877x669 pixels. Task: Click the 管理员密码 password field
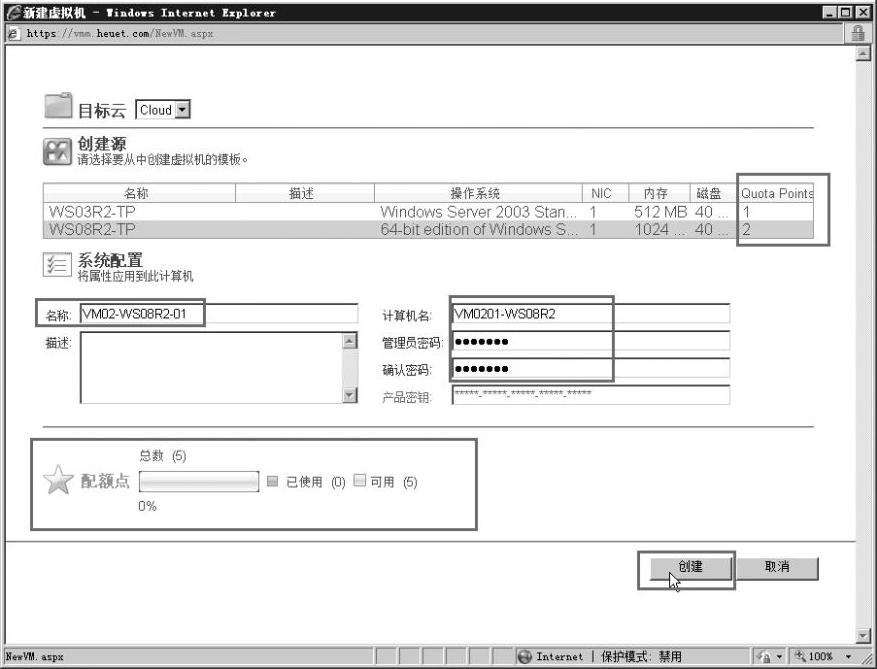(591, 341)
